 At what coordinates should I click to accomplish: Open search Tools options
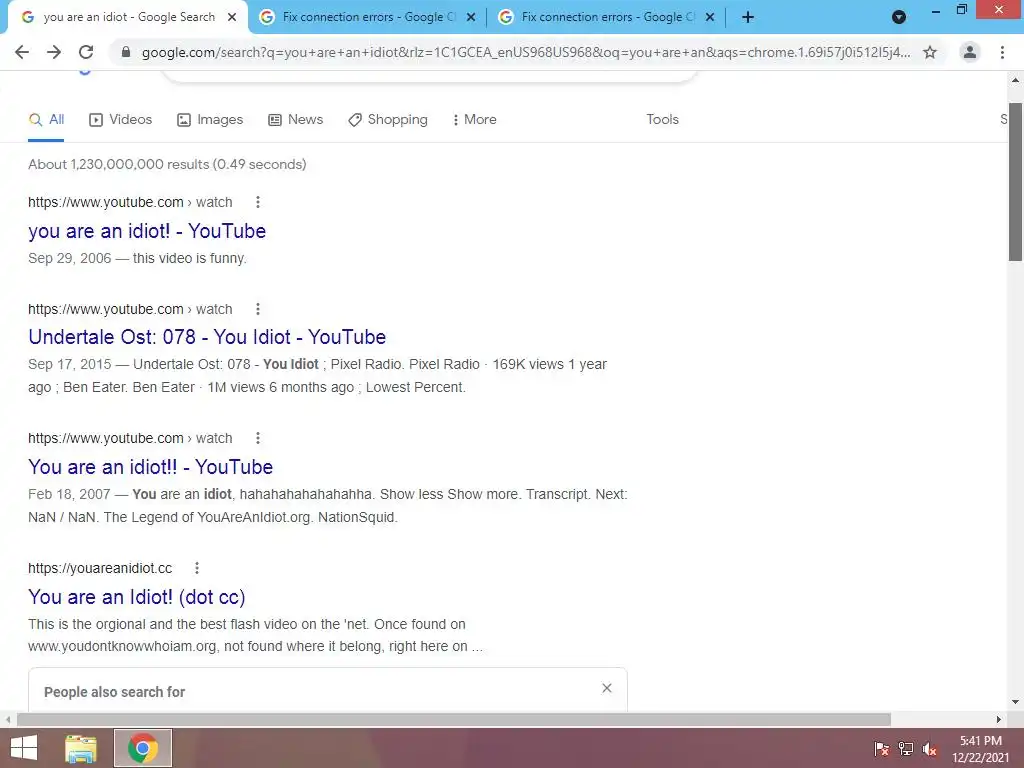click(x=662, y=120)
